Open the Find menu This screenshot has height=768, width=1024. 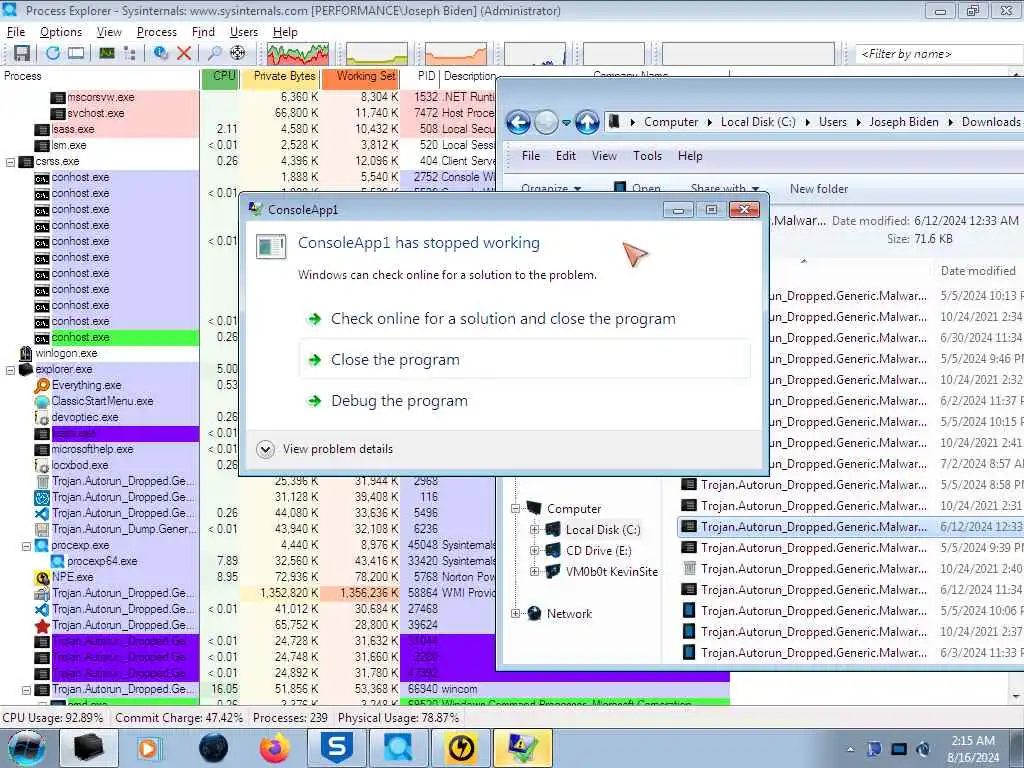(203, 32)
